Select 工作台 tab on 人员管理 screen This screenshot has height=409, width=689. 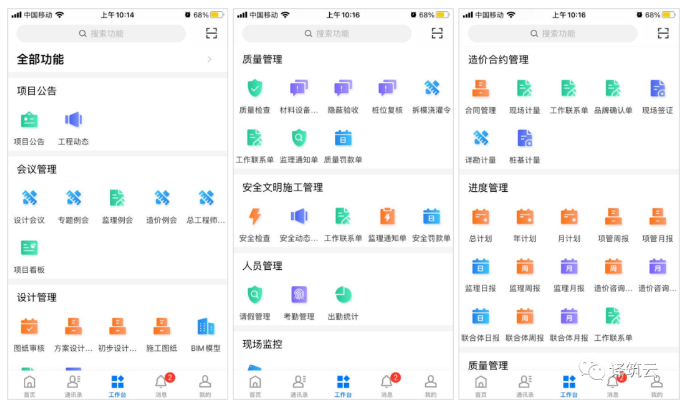343,386
